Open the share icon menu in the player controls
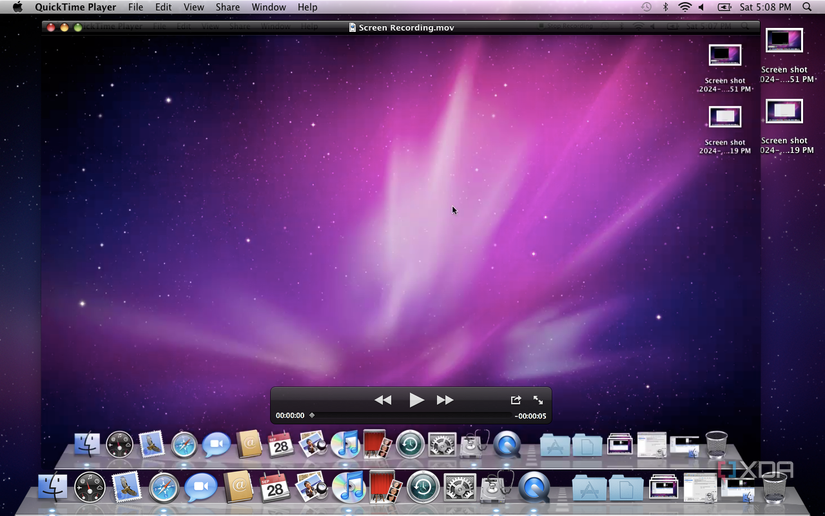 pos(516,400)
